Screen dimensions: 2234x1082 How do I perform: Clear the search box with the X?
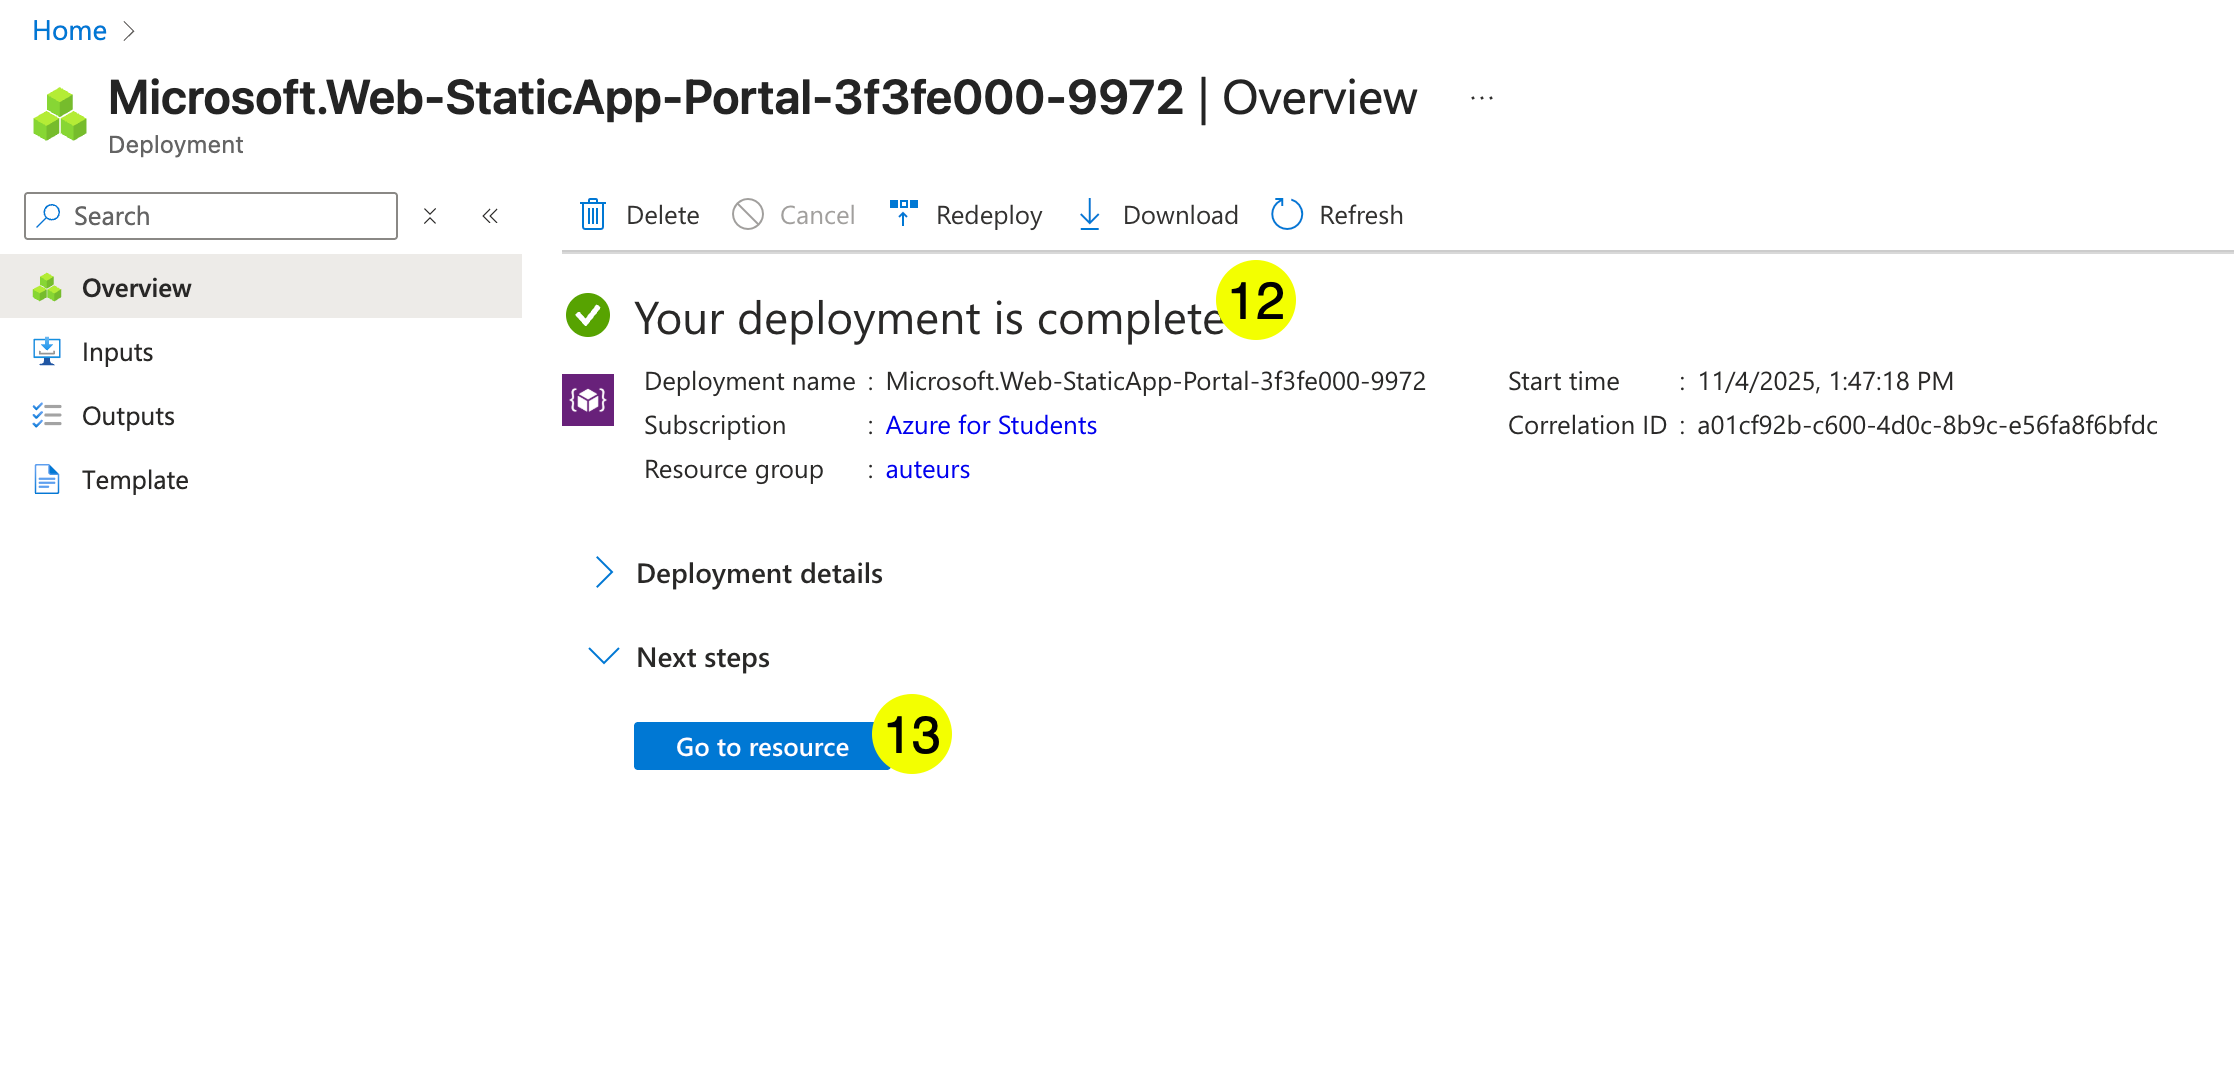[x=429, y=215]
